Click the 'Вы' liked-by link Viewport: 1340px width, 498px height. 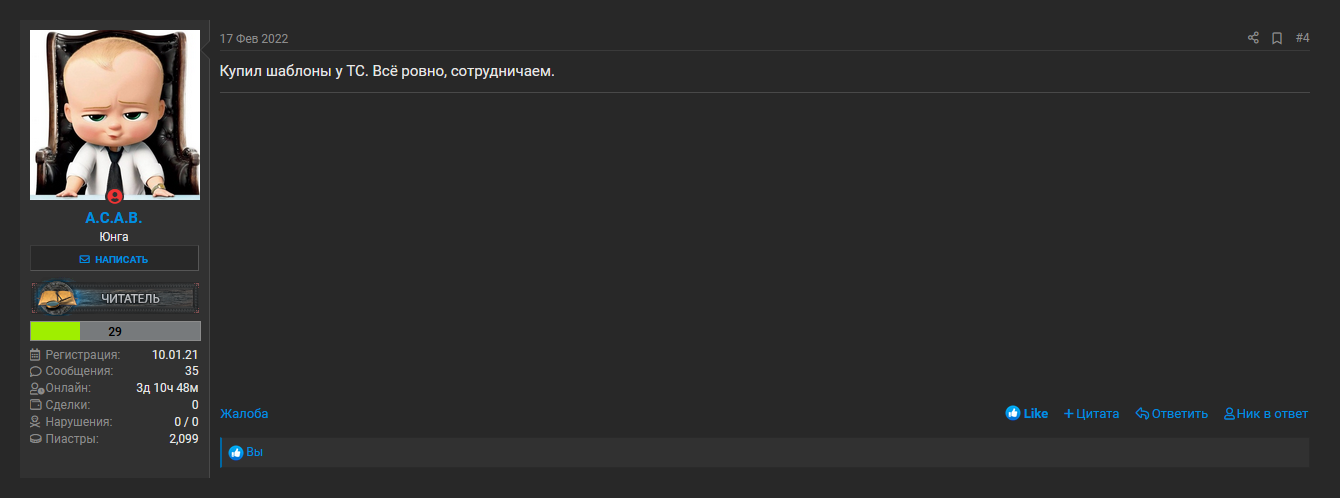coord(255,453)
